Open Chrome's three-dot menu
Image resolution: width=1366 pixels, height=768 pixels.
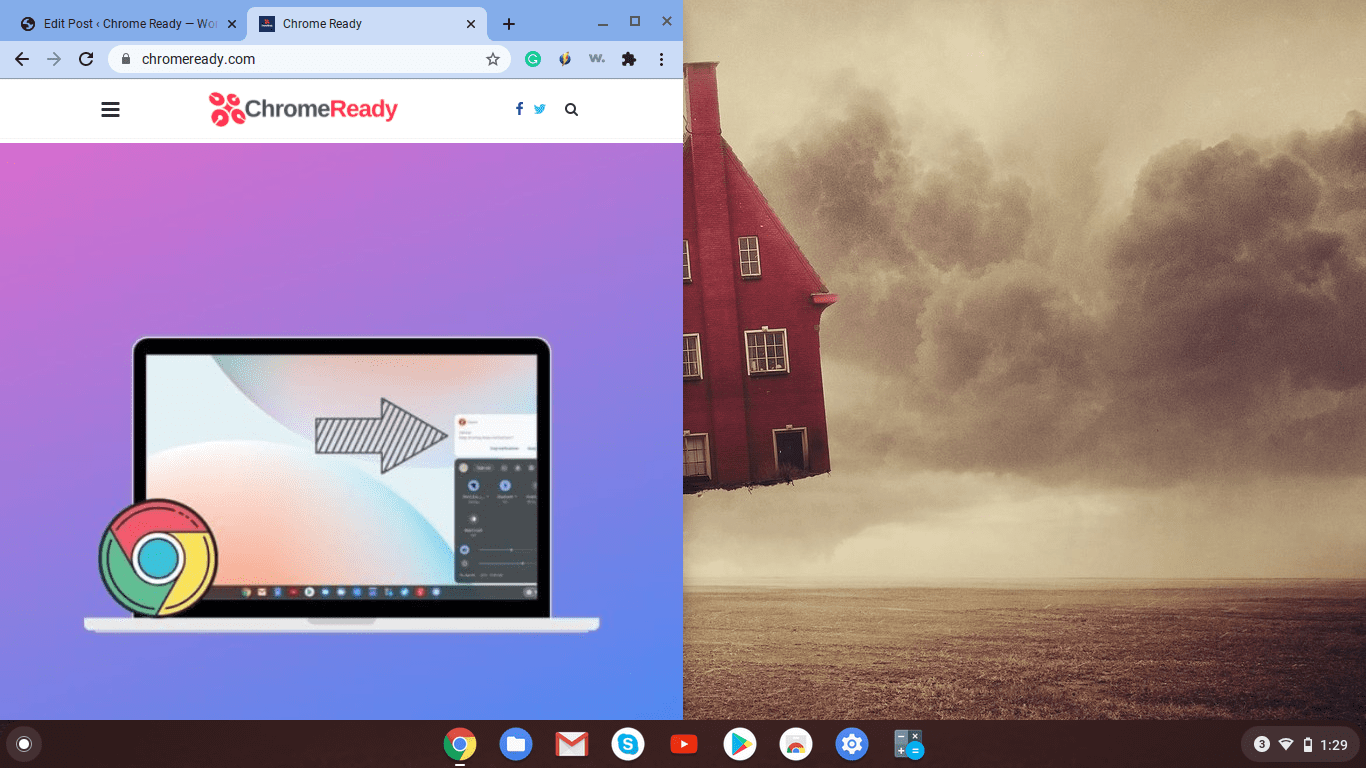[x=661, y=59]
